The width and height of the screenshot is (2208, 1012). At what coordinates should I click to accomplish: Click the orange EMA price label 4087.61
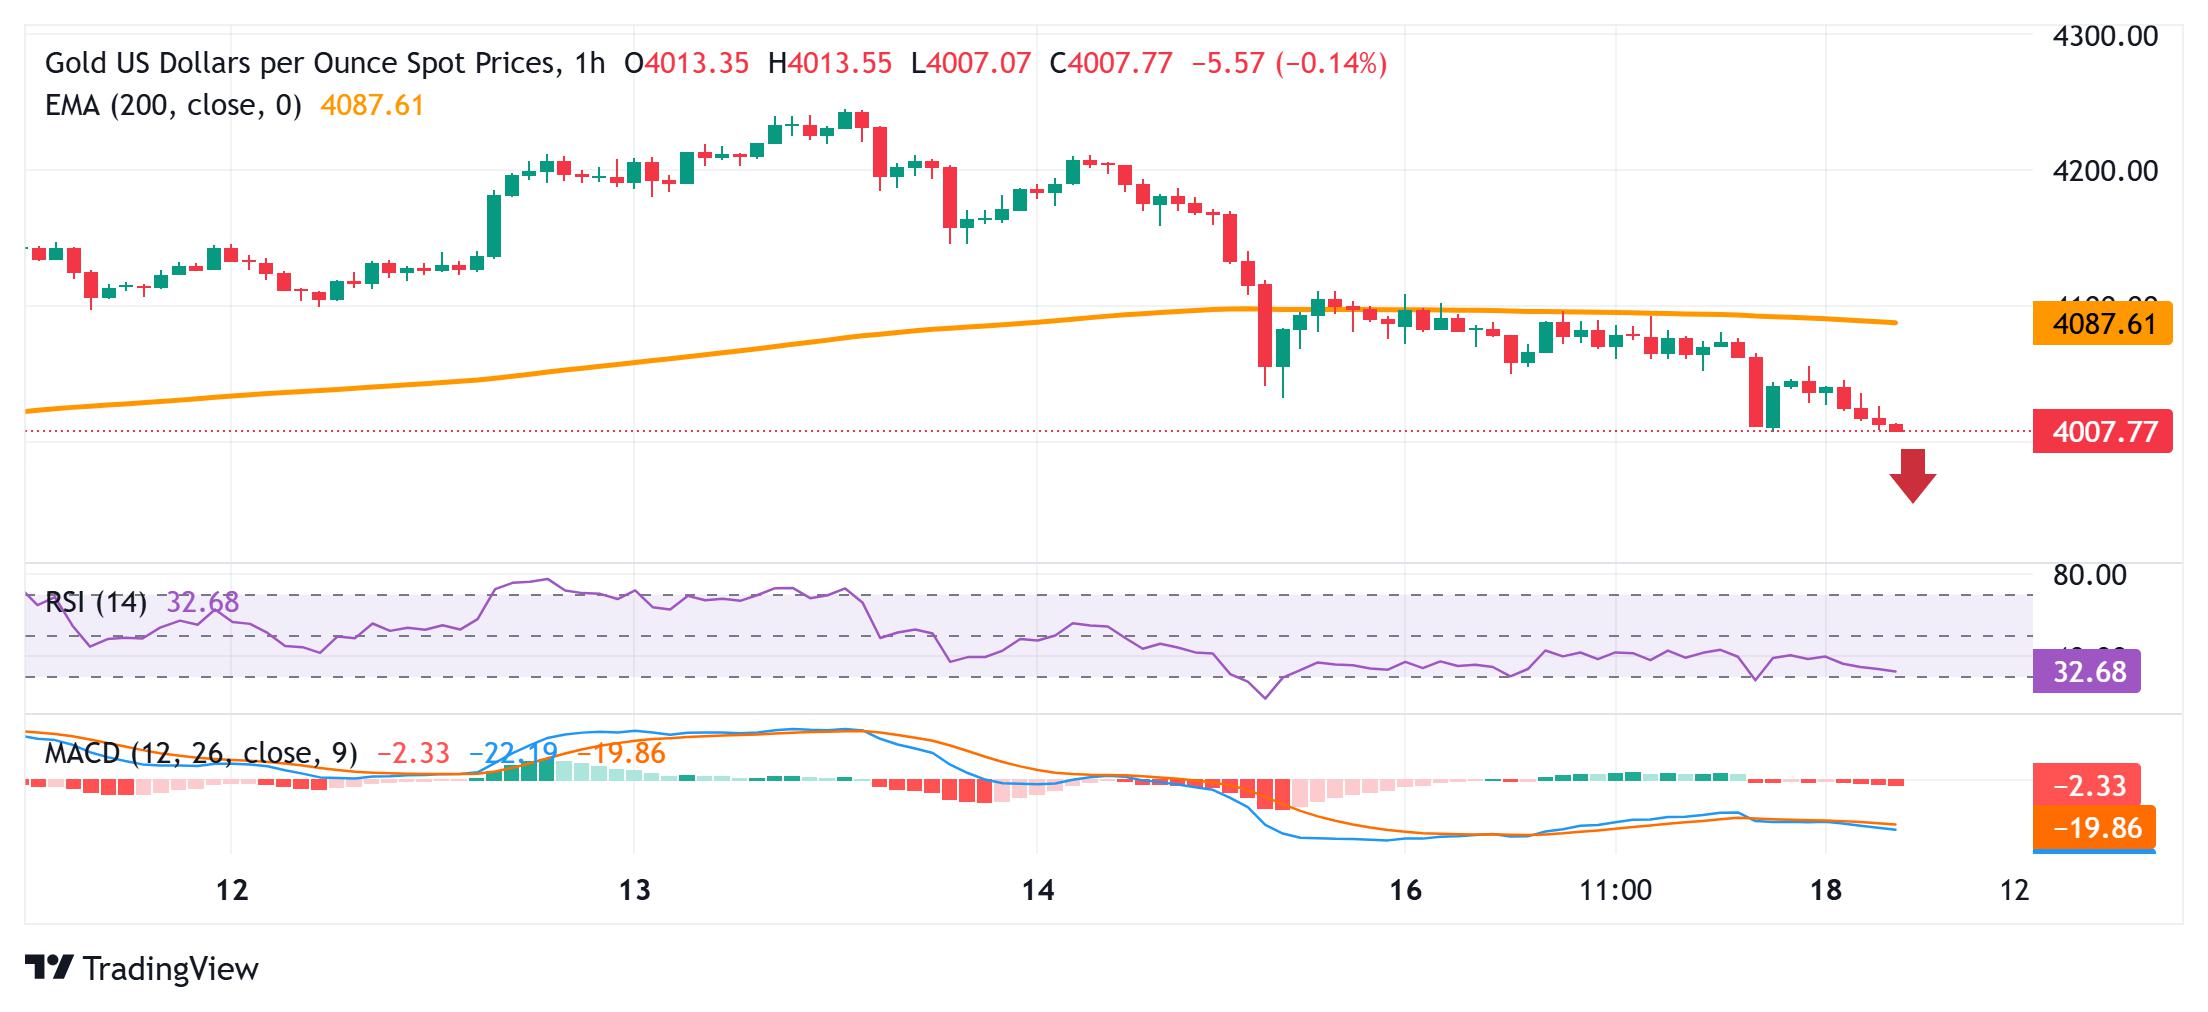coord(2102,324)
